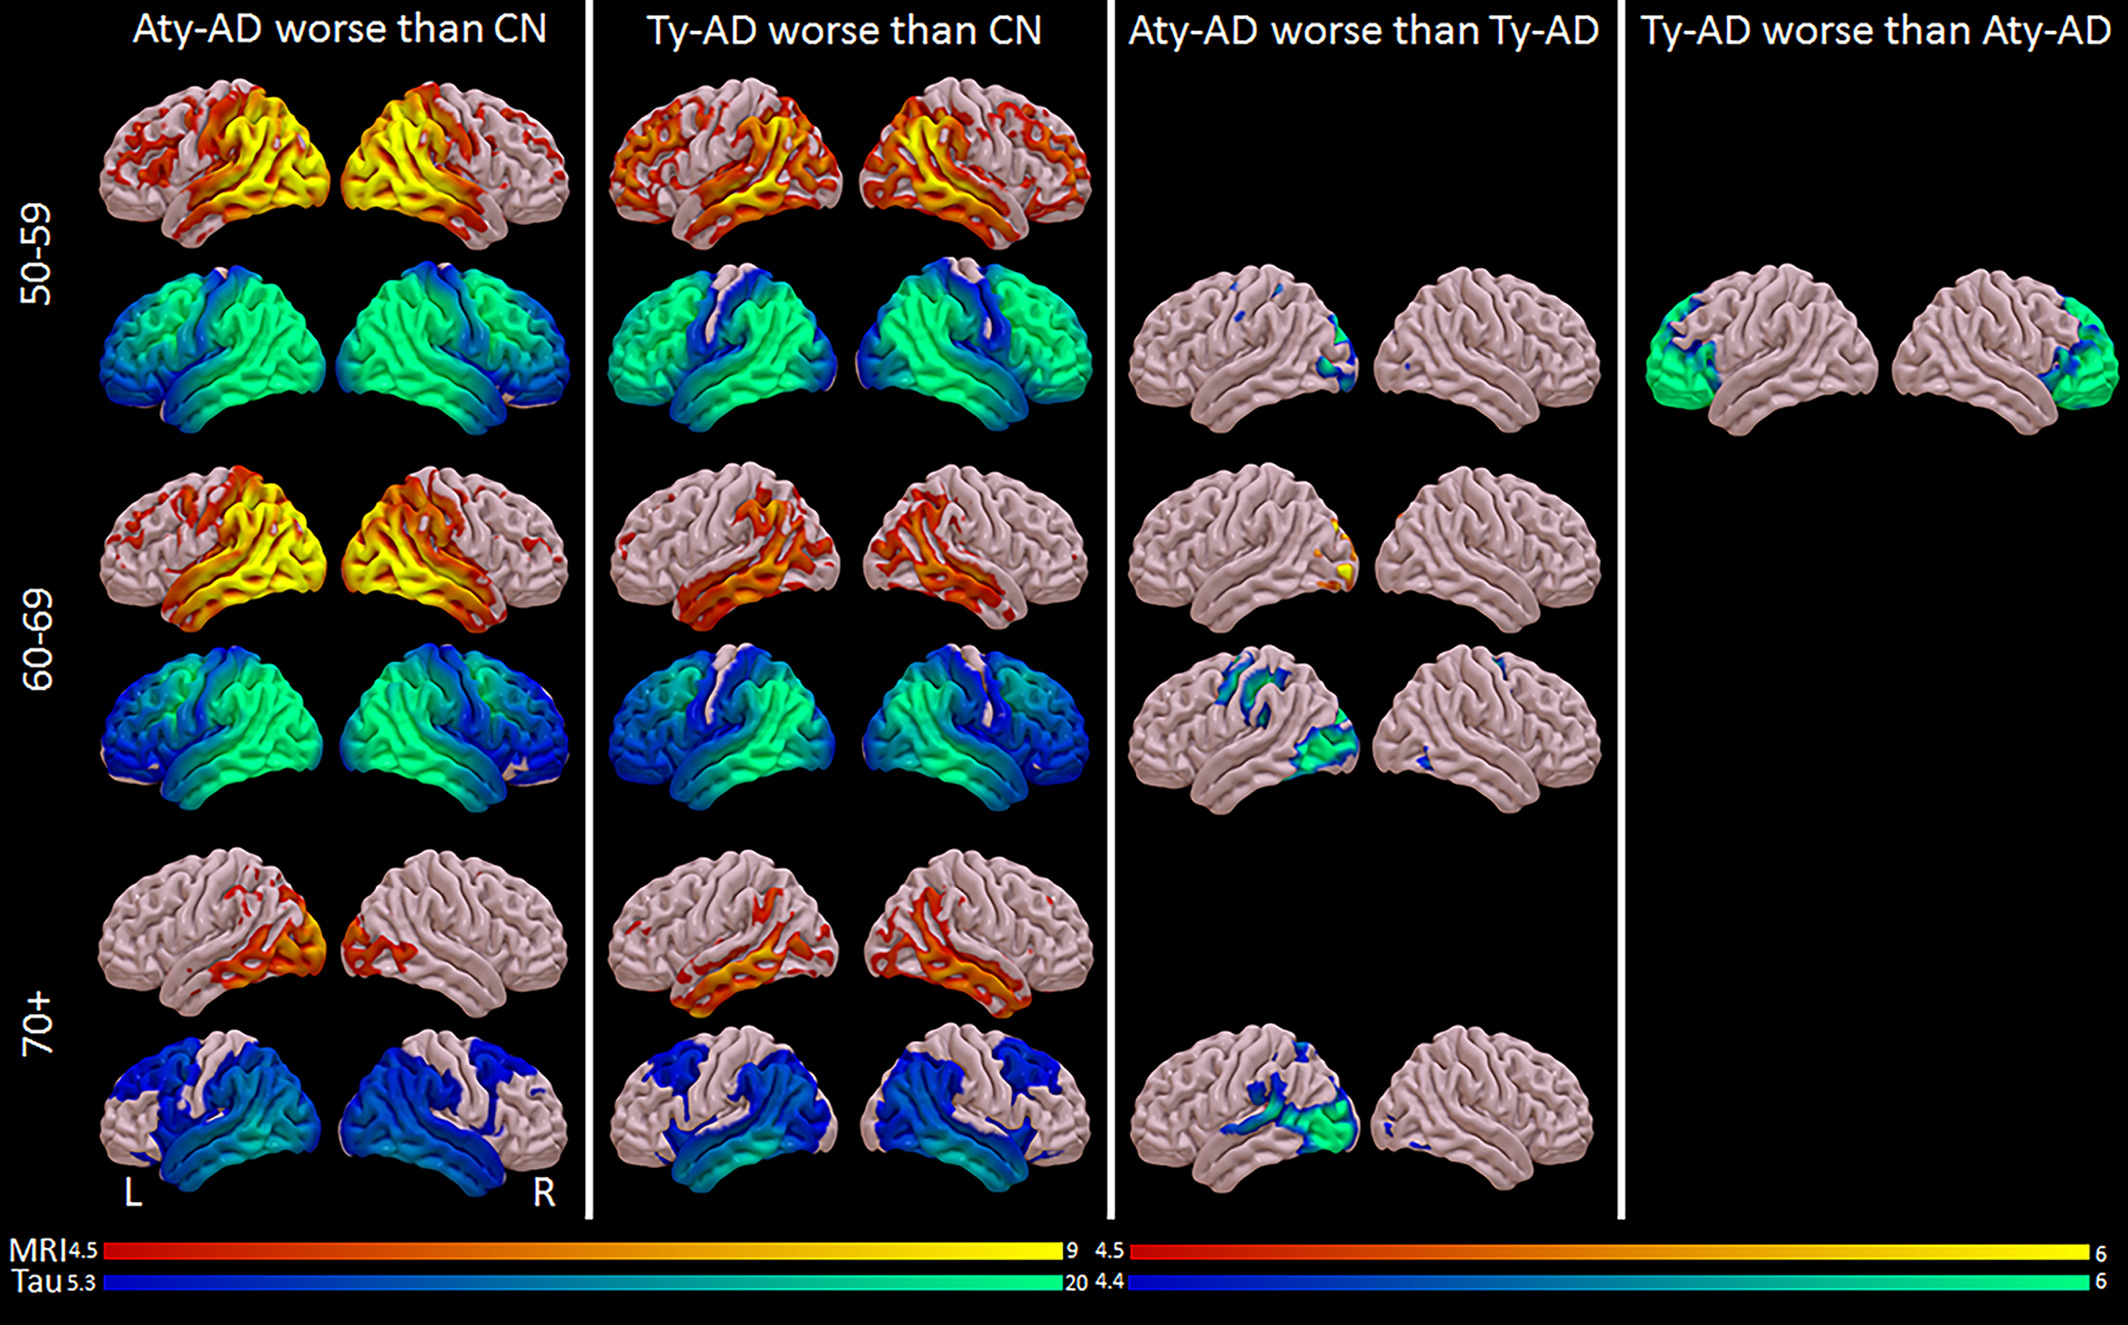This screenshot has width=2128, height=1325.
Task: Select 60-69 Tau right-hemisphere brain, Aty-AD vs Ty-AD
Action: pyautogui.click(x=1487, y=729)
